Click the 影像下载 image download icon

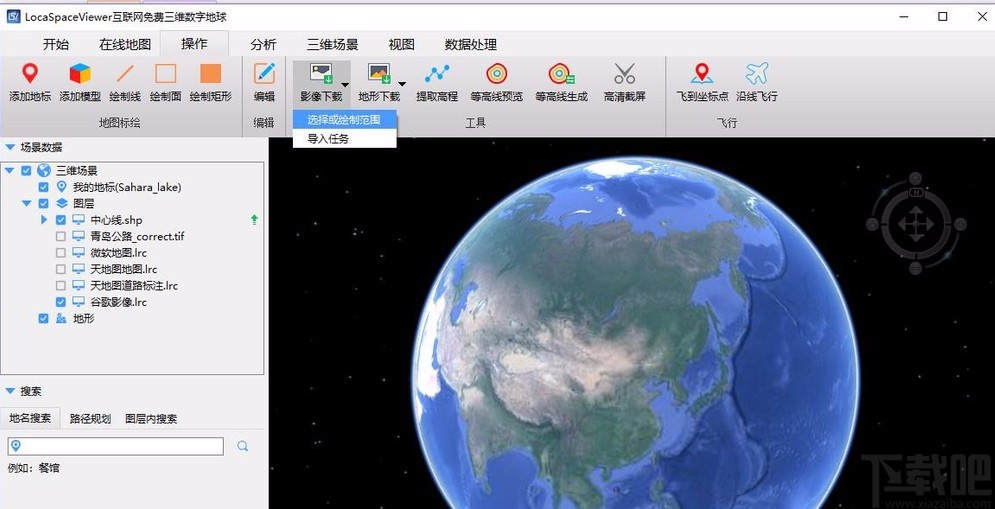pyautogui.click(x=321, y=74)
